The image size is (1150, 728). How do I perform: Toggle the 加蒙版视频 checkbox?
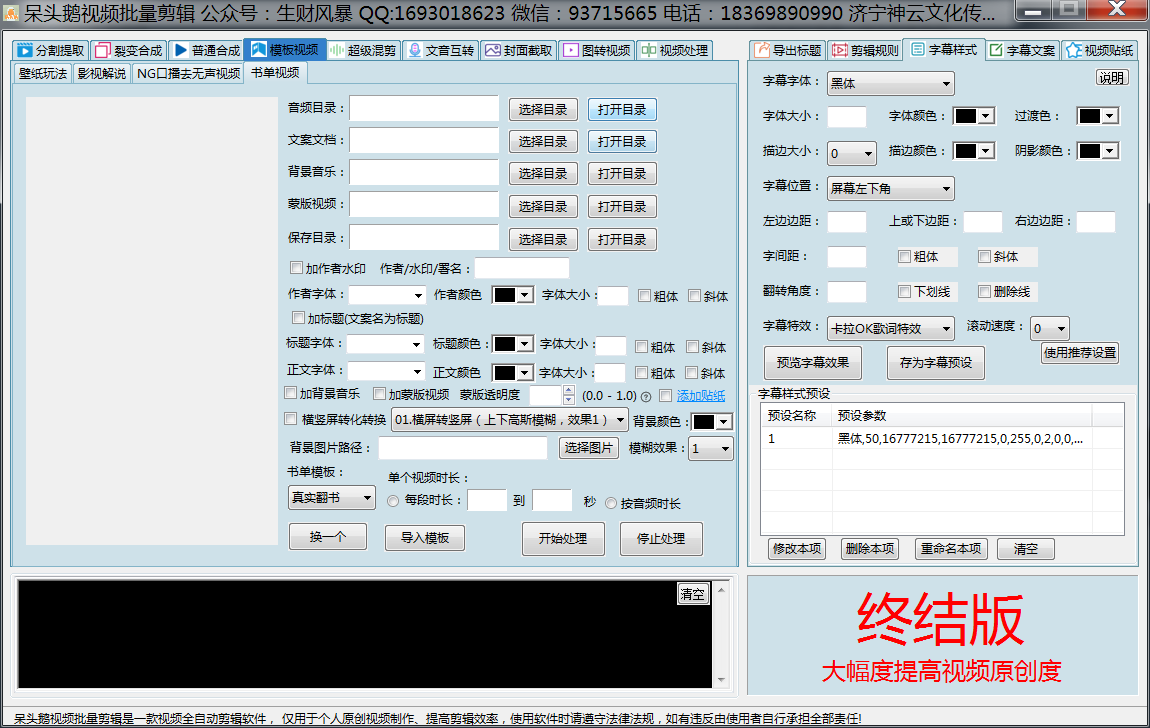click(379, 394)
